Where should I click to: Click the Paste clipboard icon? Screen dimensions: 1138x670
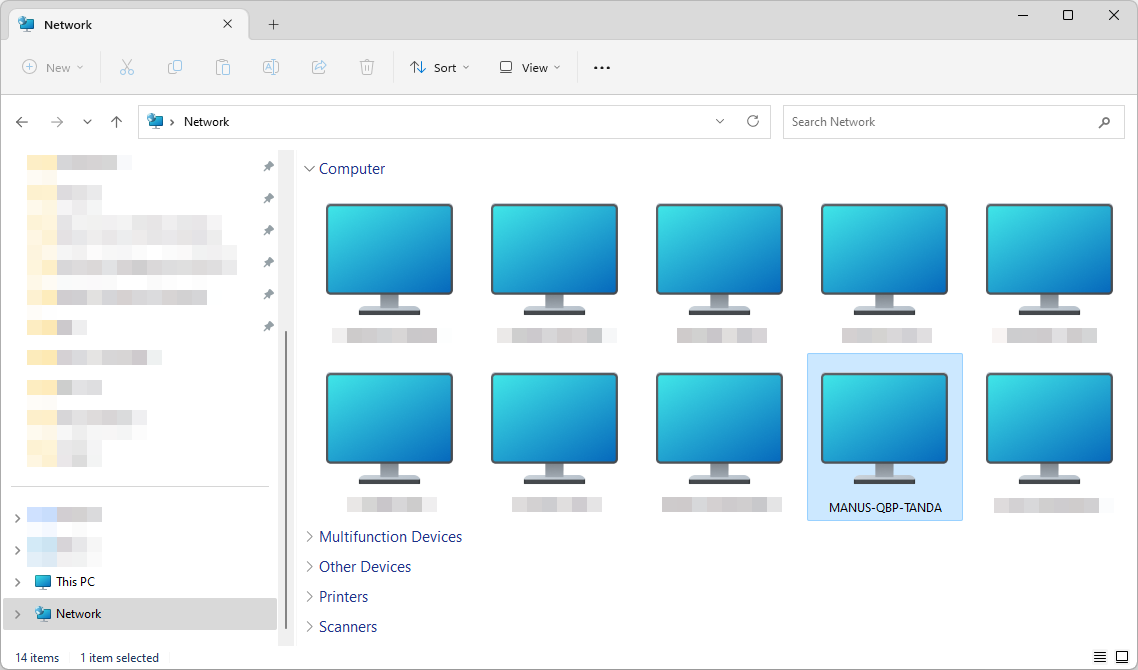(x=223, y=67)
